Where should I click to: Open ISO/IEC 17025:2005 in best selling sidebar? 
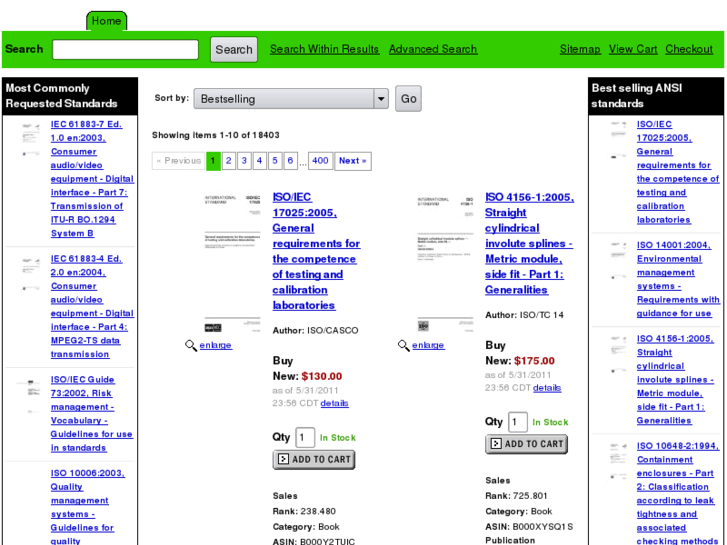pos(677,172)
